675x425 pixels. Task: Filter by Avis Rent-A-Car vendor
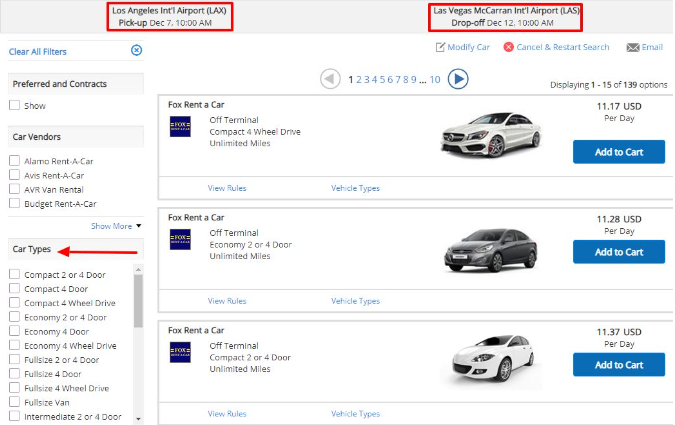point(14,175)
